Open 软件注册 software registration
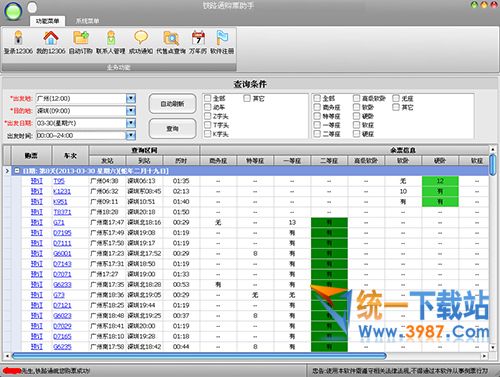500x377 pixels. [x=222, y=42]
